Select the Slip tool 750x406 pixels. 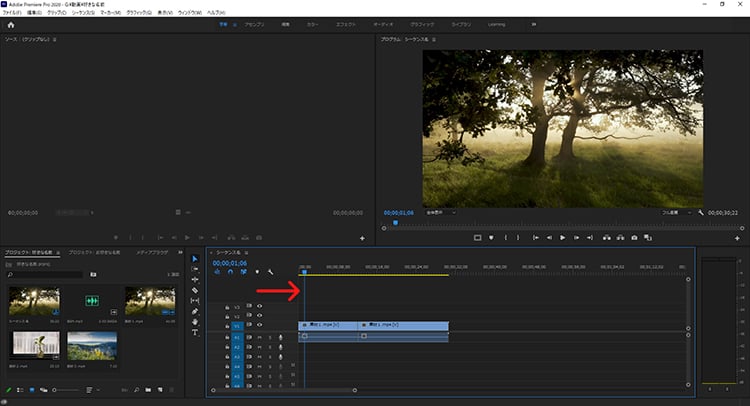pos(195,301)
